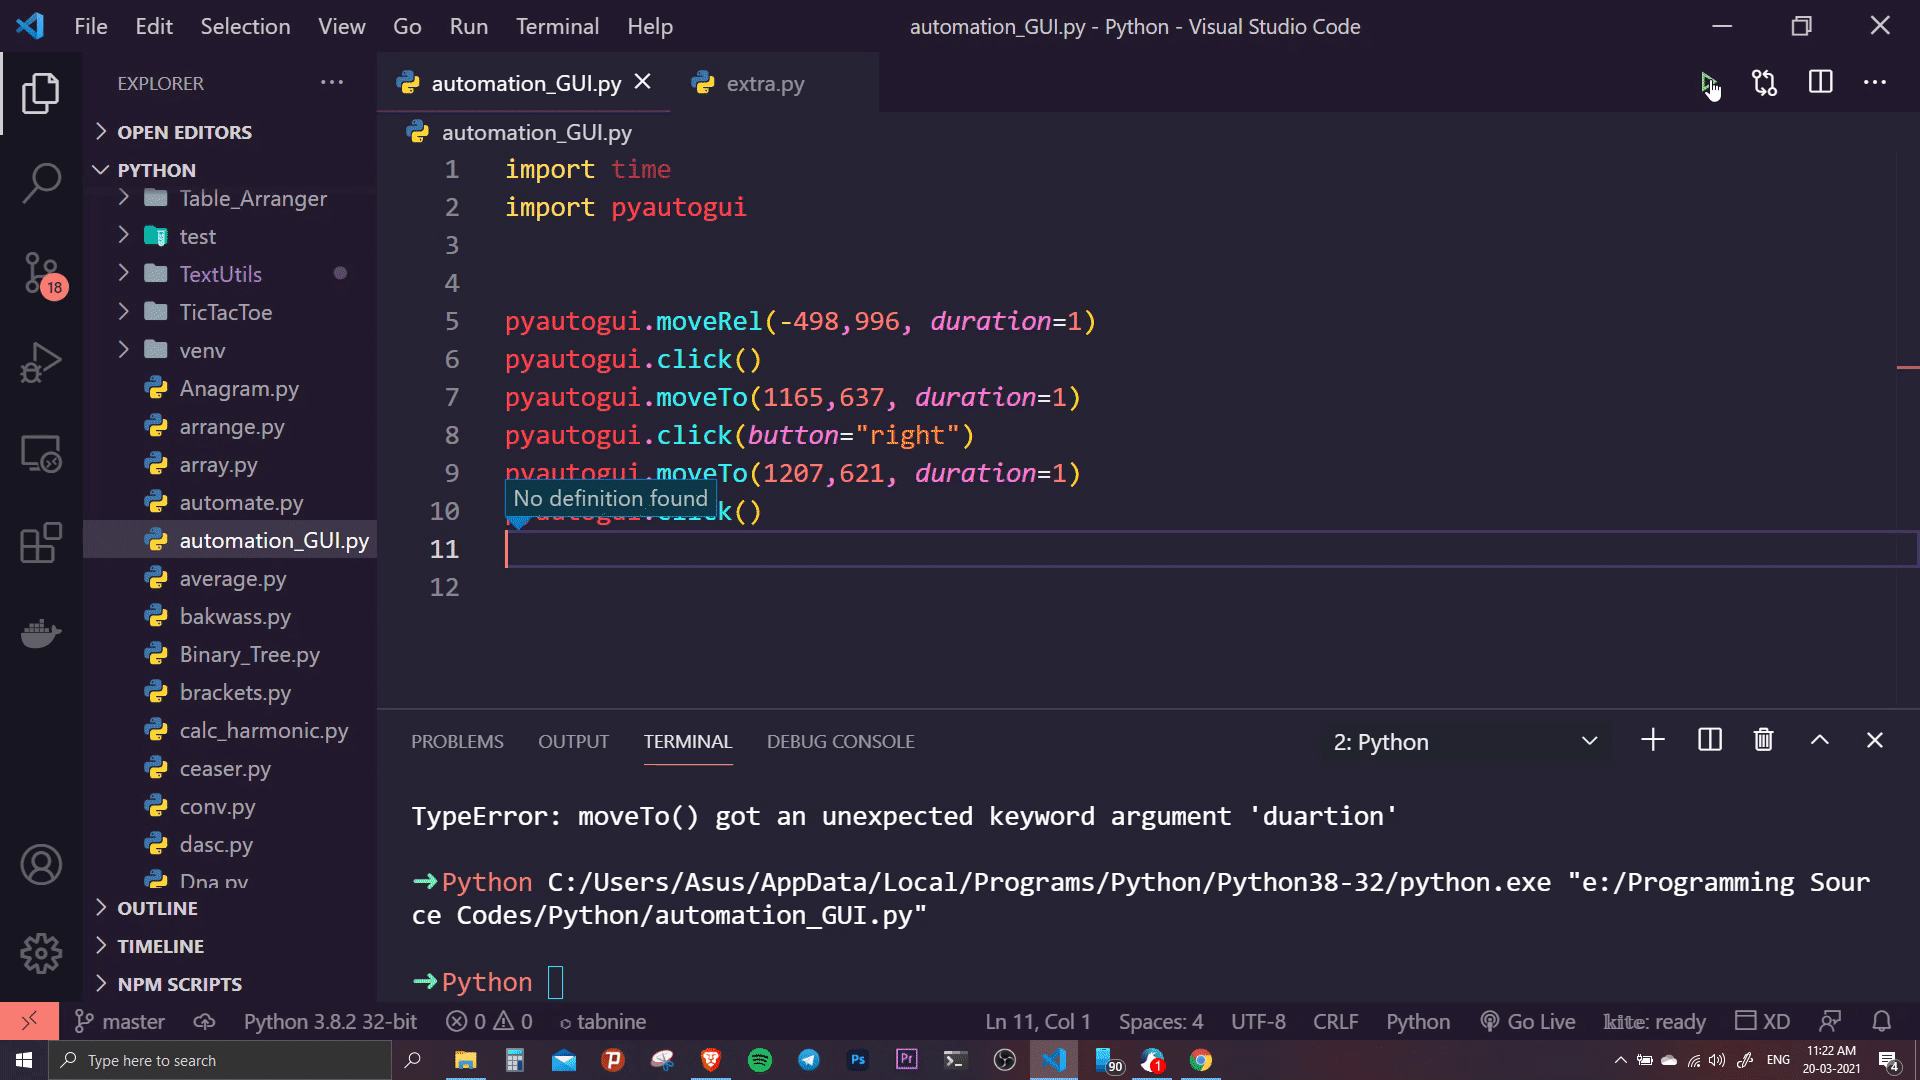Maximize the terminal panel

(1818, 740)
